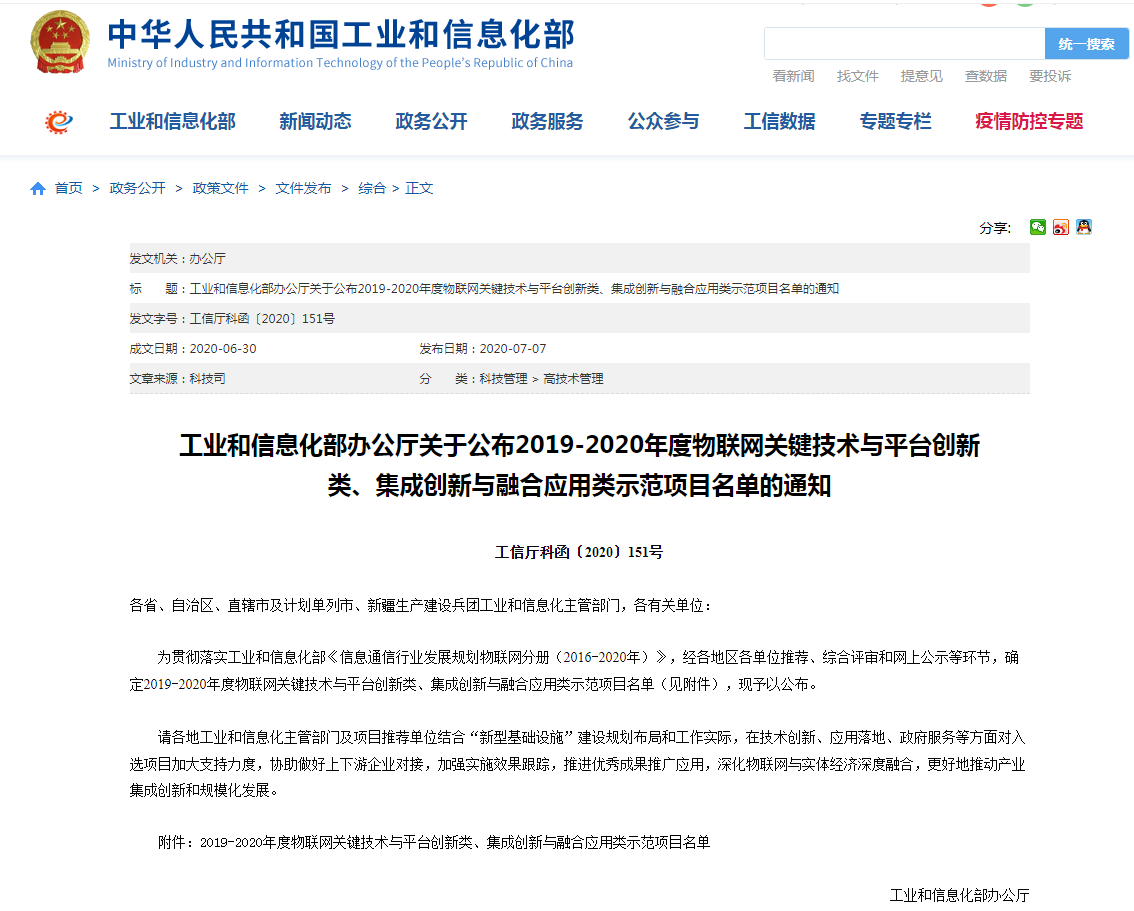The height and width of the screenshot is (911, 1134).
Task: Open the 看新闻 search option
Action: [793, 76]
